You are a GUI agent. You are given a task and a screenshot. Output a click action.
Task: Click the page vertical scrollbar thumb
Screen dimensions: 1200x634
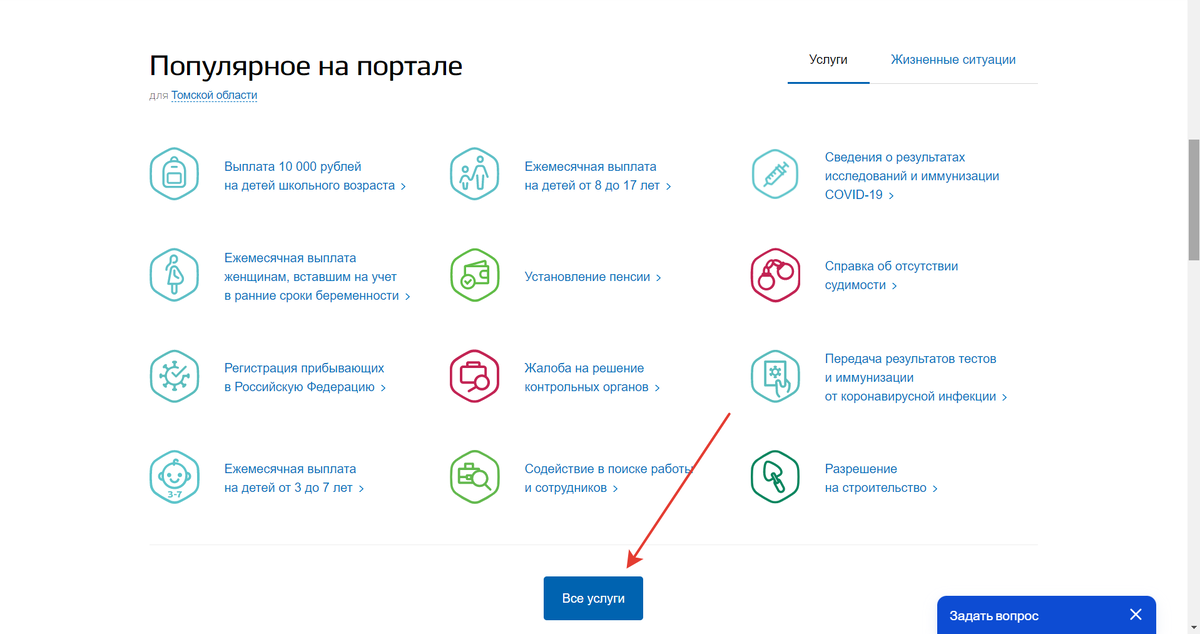pyautogui.click(x=1193, y=199)
